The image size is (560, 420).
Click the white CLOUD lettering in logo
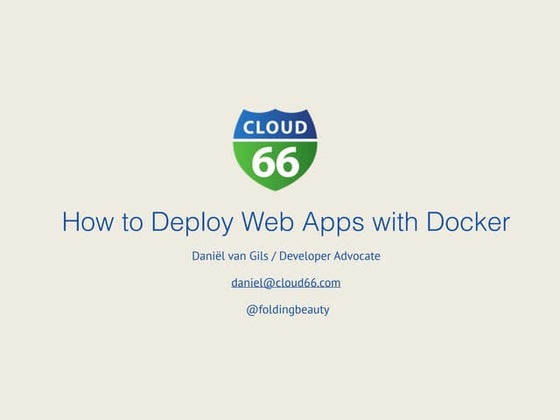coord(275,128)
